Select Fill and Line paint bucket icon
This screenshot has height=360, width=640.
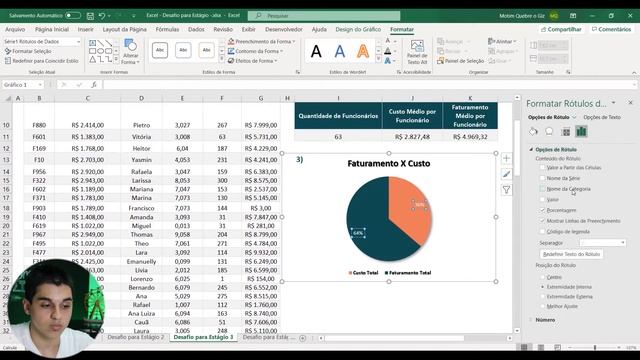click(x=533, y=131)
